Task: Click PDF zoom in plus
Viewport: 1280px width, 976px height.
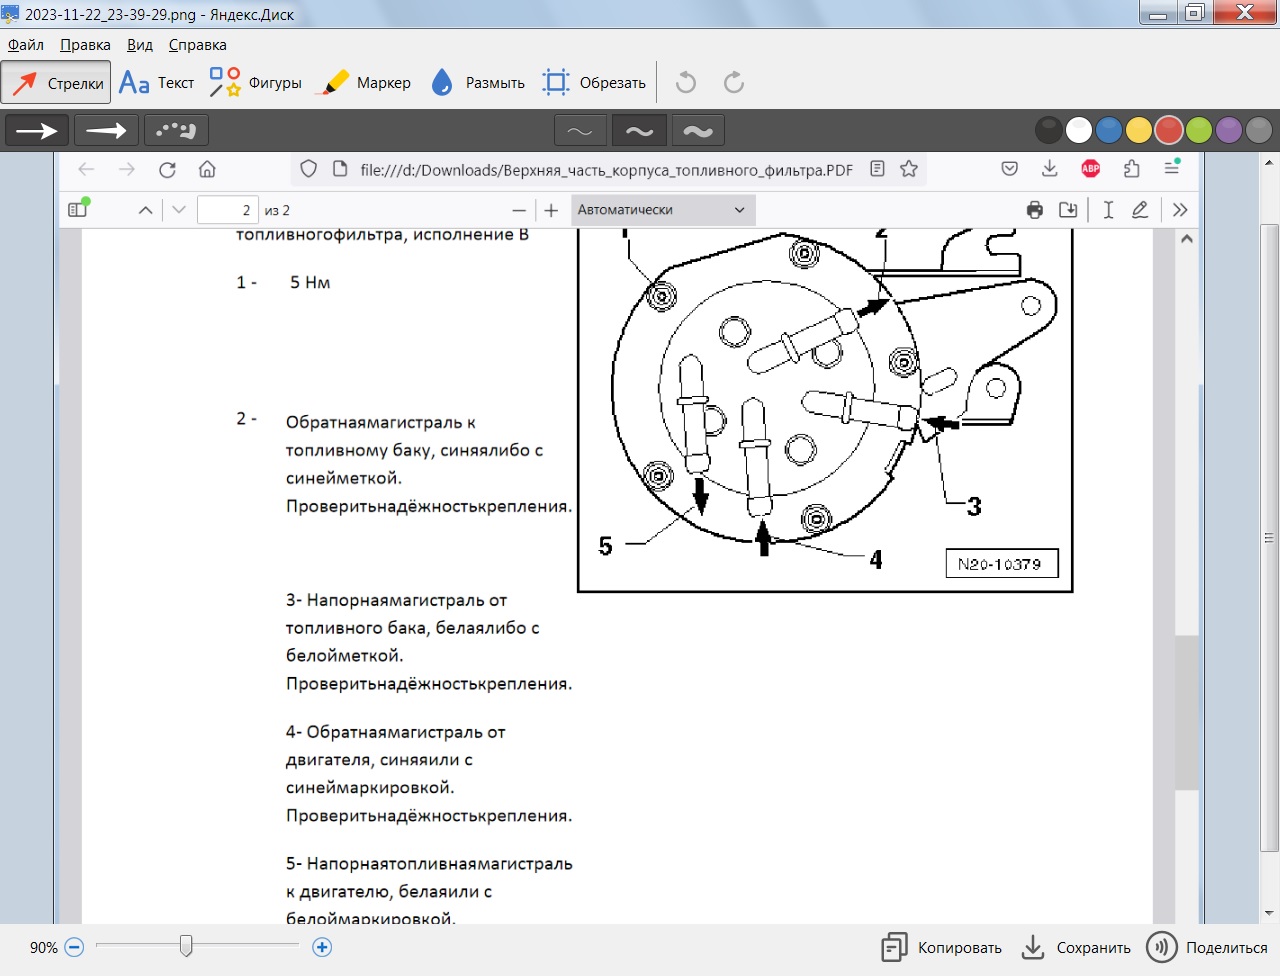Action: (551, 210)
